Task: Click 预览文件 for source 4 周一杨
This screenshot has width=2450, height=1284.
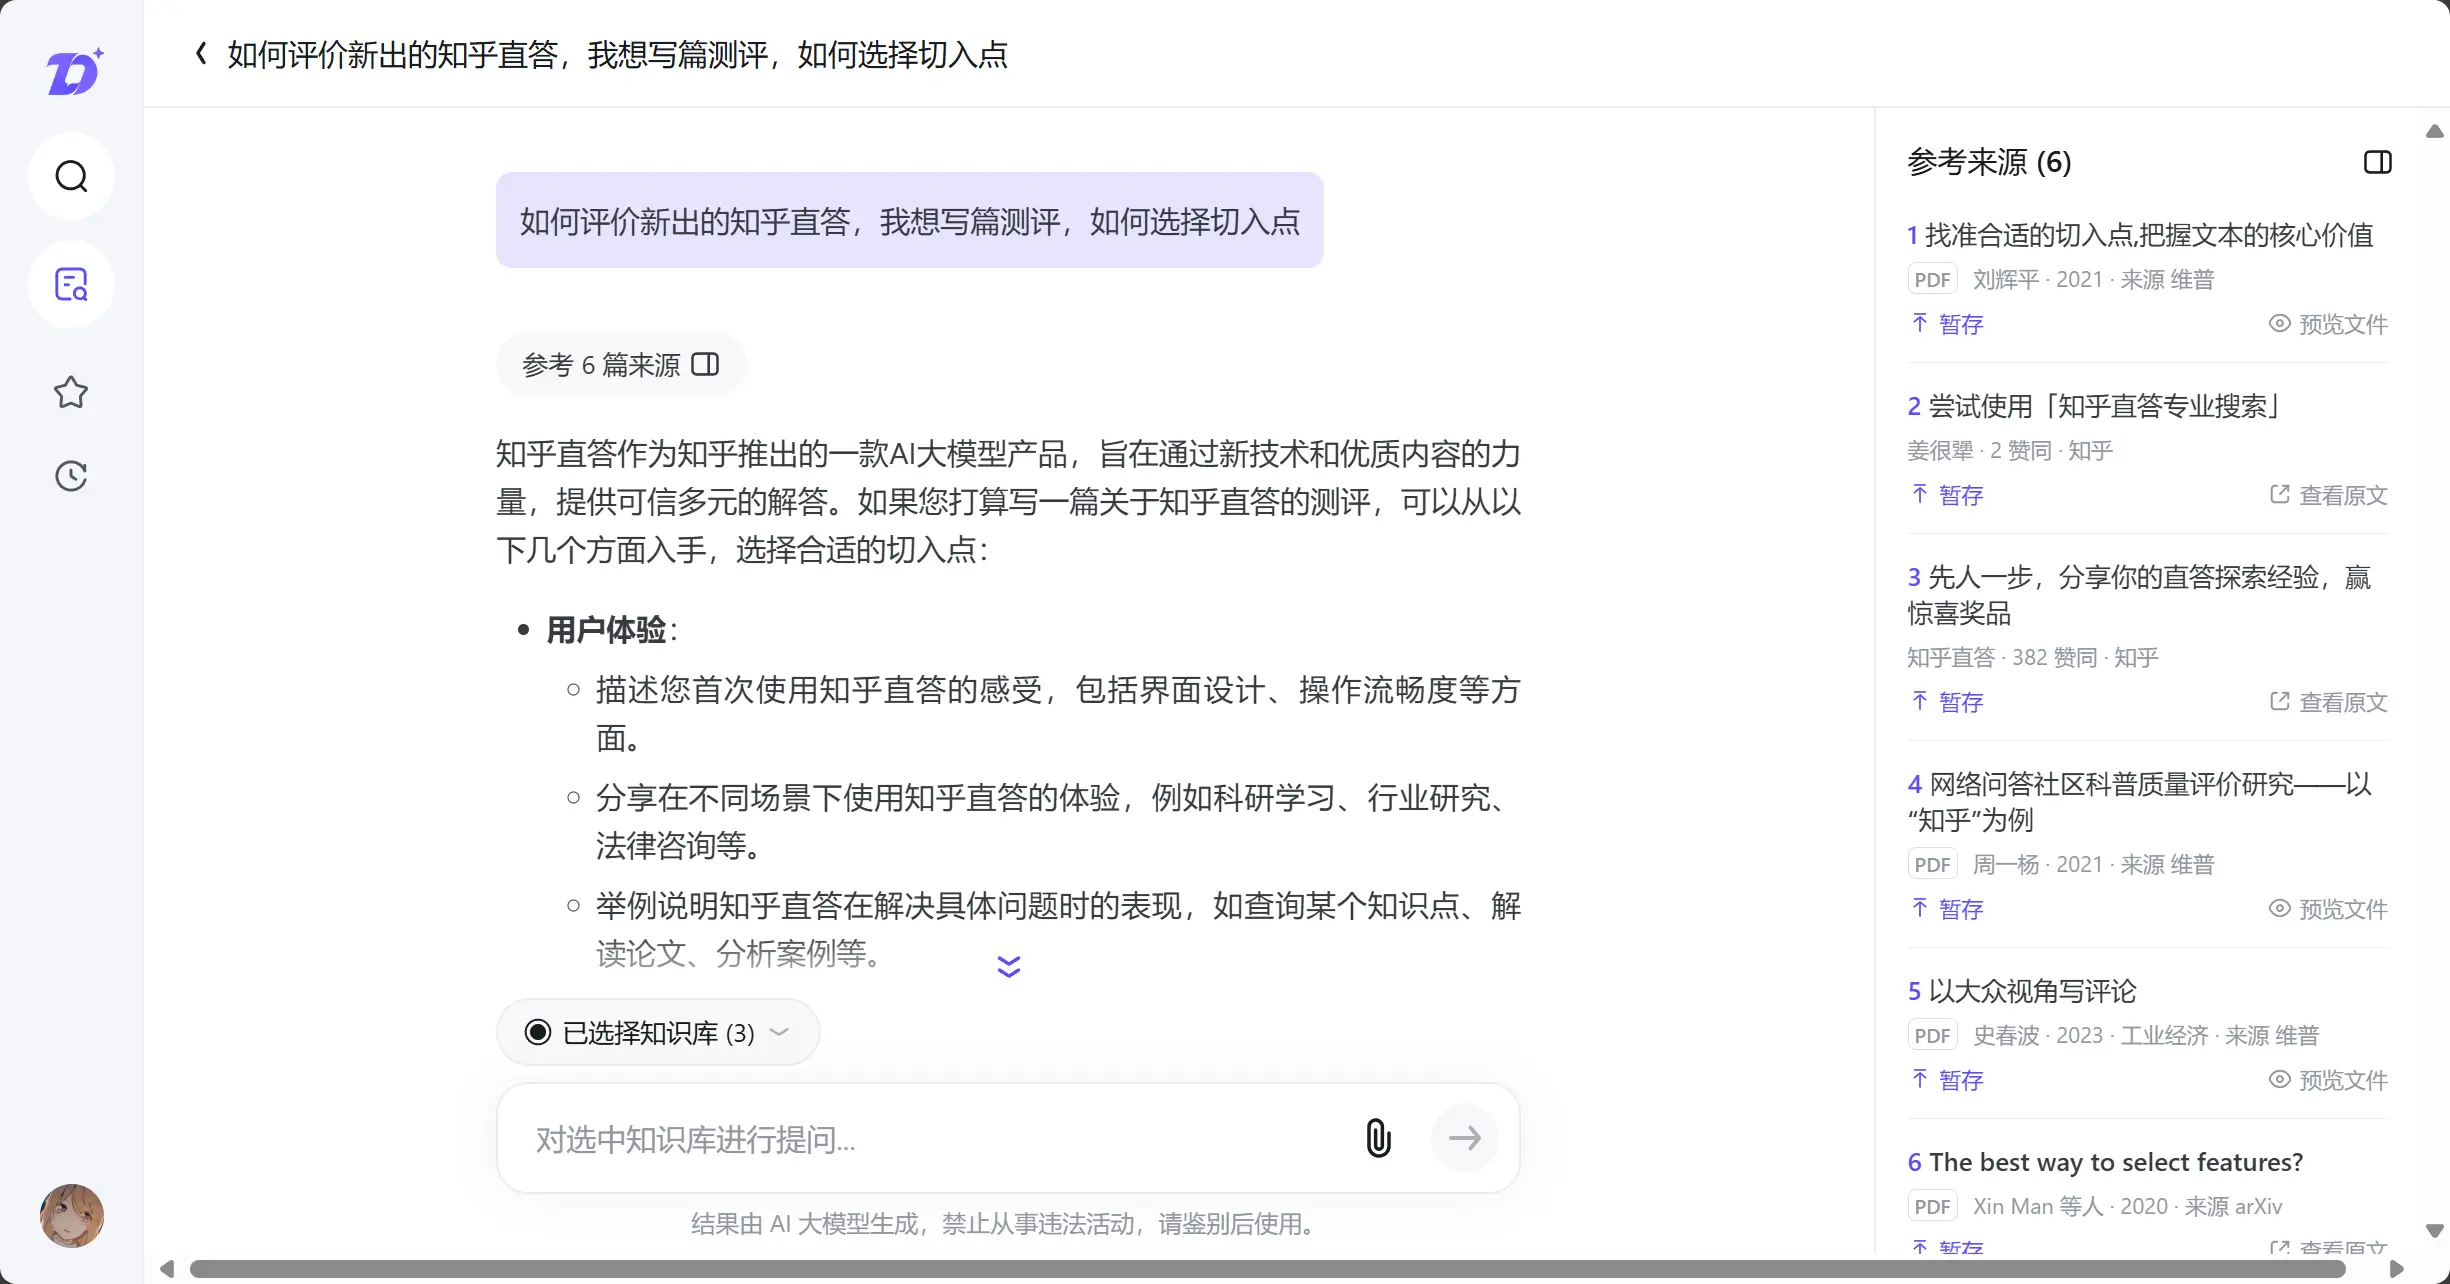Action: tap(2328, 909)
